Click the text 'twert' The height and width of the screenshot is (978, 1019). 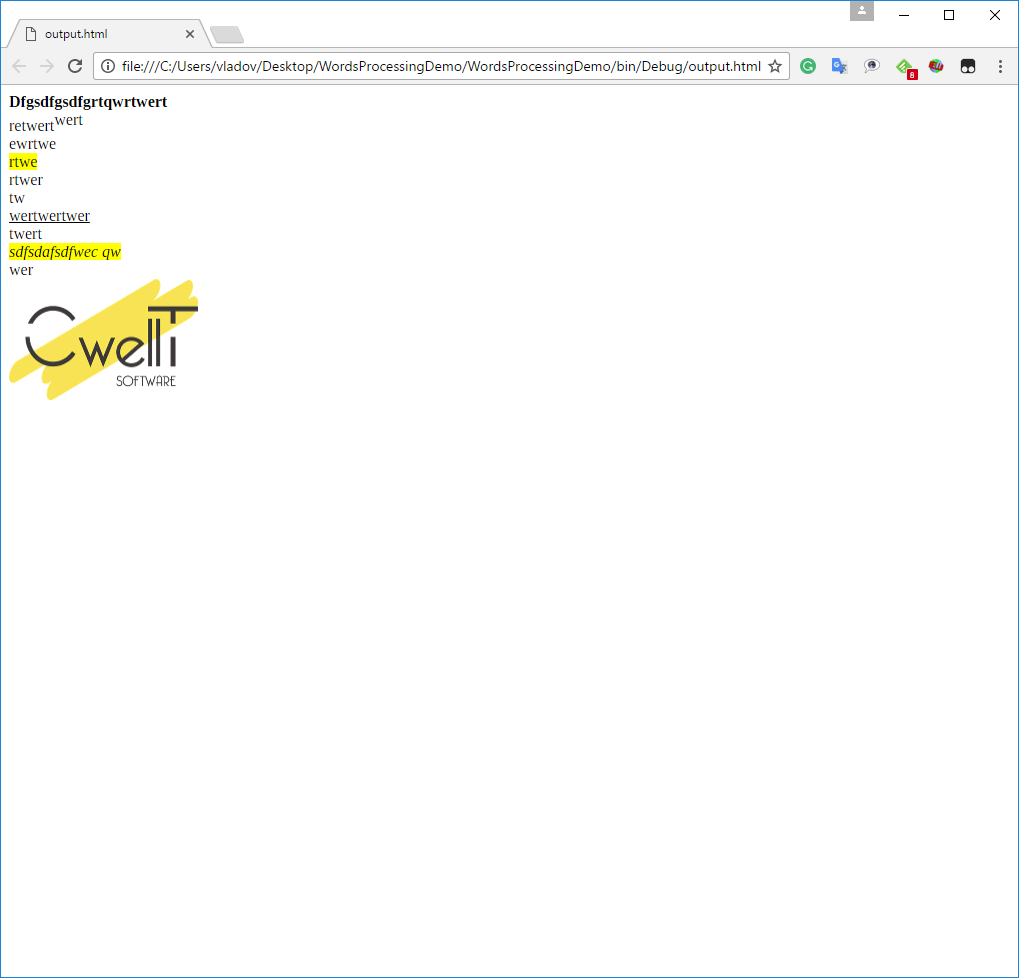[25, 234]
